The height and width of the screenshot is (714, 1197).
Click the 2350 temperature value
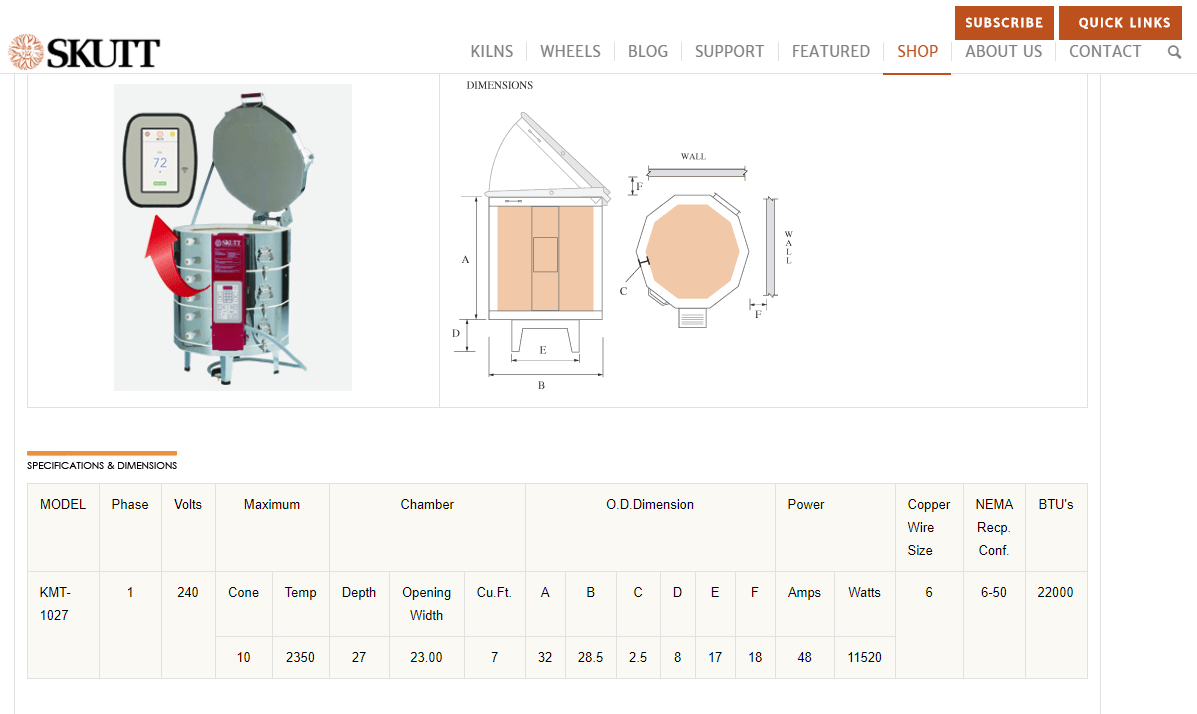(300, 657)
